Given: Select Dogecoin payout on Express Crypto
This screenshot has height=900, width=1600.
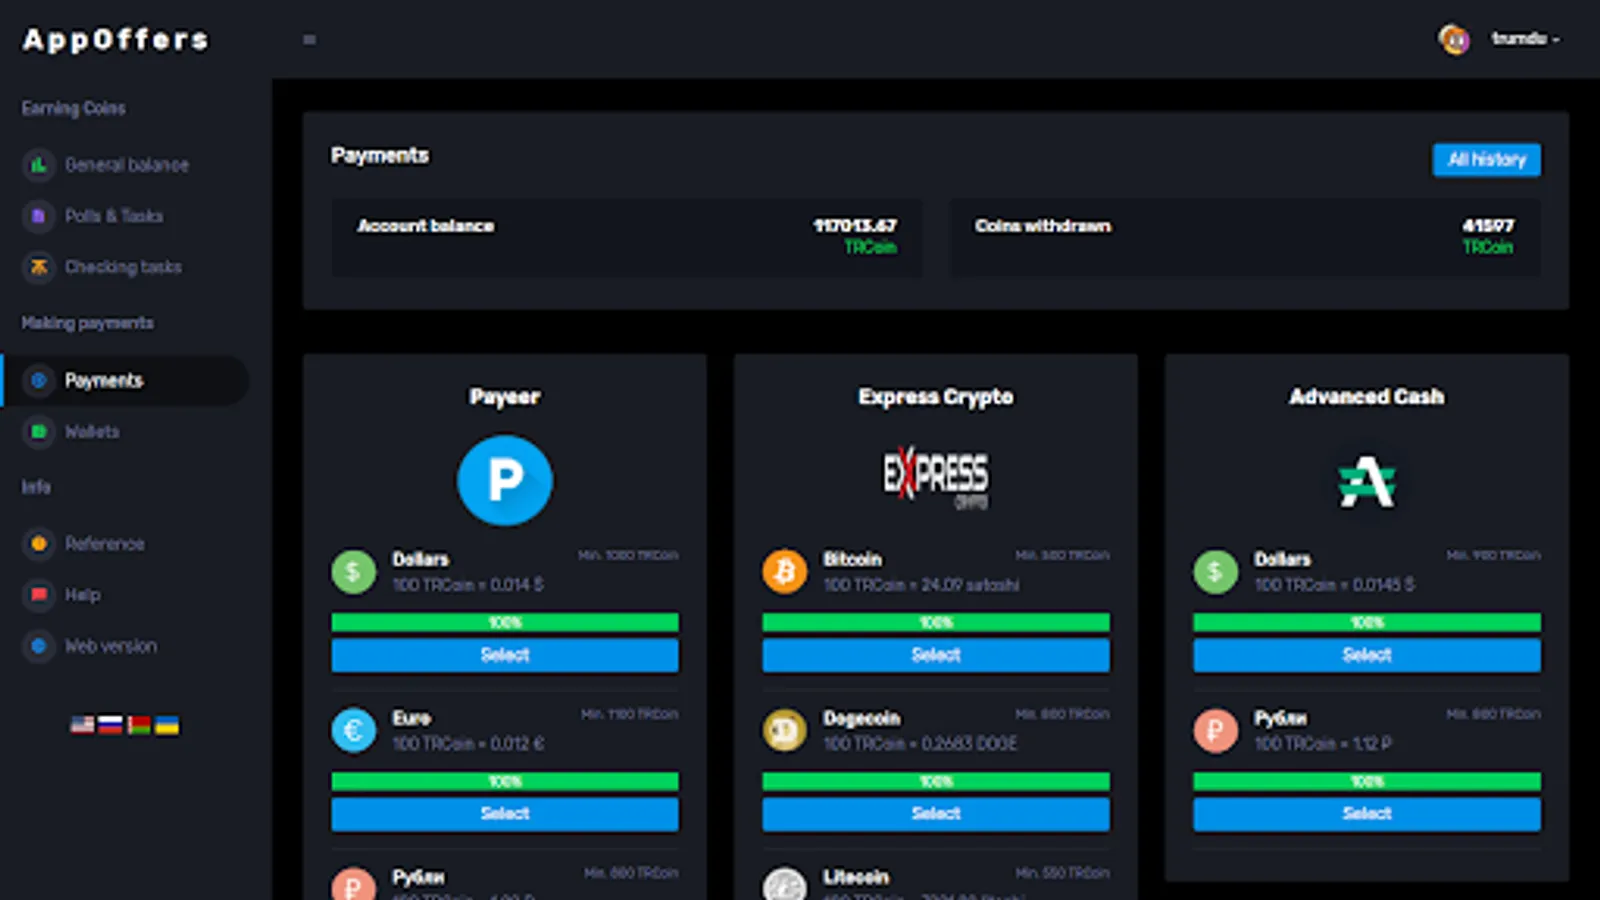Looking at the screenshot, I should (x=936, y=814).
